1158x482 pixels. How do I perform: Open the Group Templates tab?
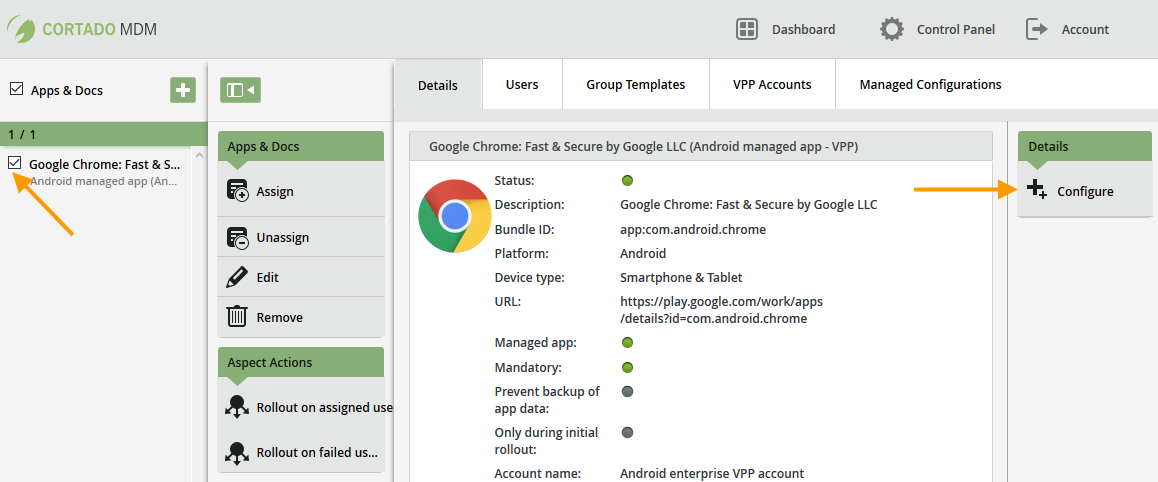tap(636, 84)
